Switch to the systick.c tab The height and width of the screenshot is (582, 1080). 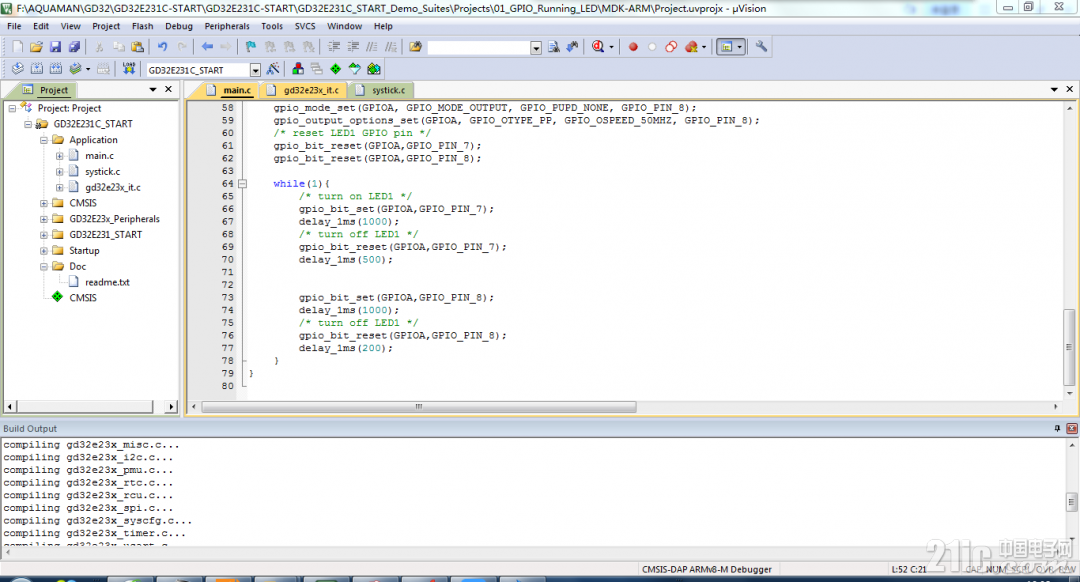382,90
